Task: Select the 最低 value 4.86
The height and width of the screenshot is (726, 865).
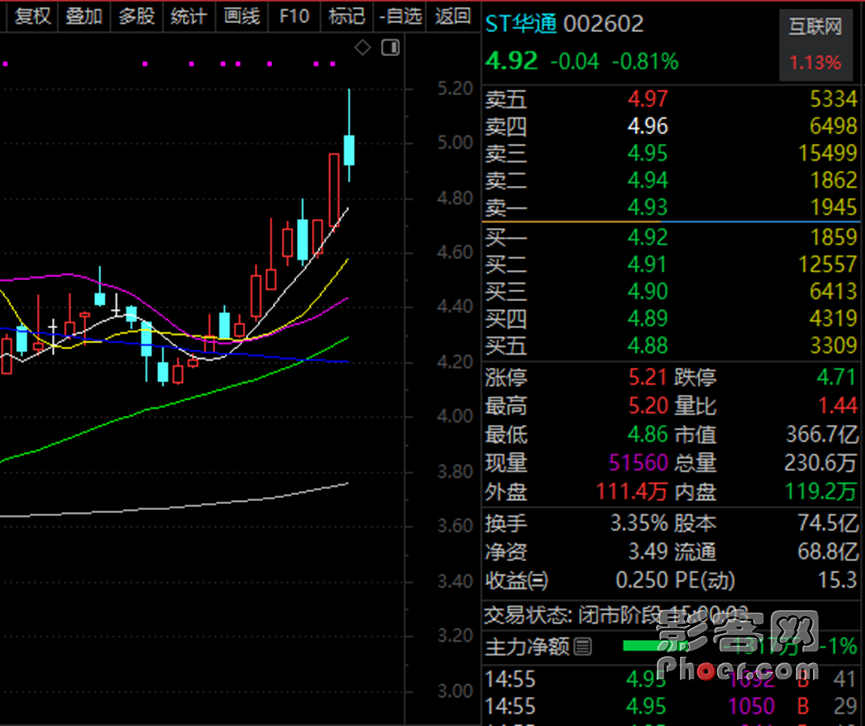Action: click(648, 435)
